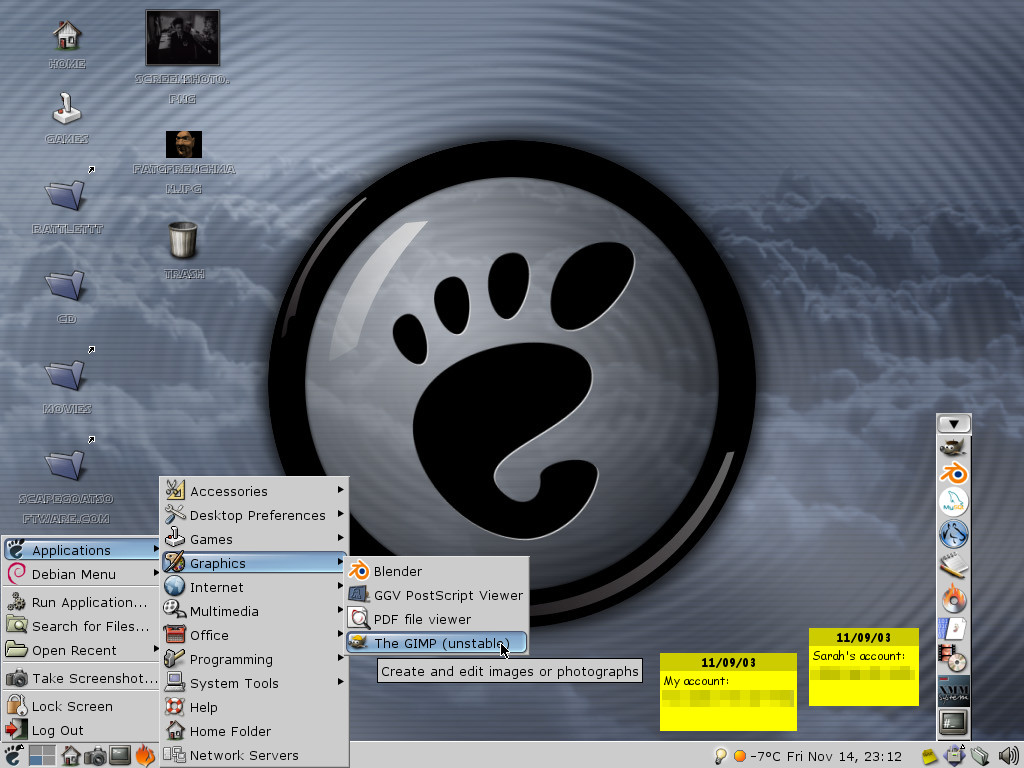Click the camera screenshot panel launcher
The width and height of the screenshot is (1024, 768).
point(95,756)
